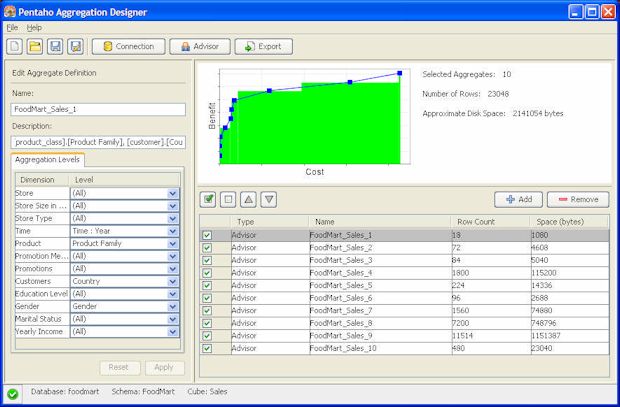The width and height of the screenshot is (620, 407).
Task: Uncheck the FoodMart_Sales_2 checkbox
Action: tap(207, 248)
